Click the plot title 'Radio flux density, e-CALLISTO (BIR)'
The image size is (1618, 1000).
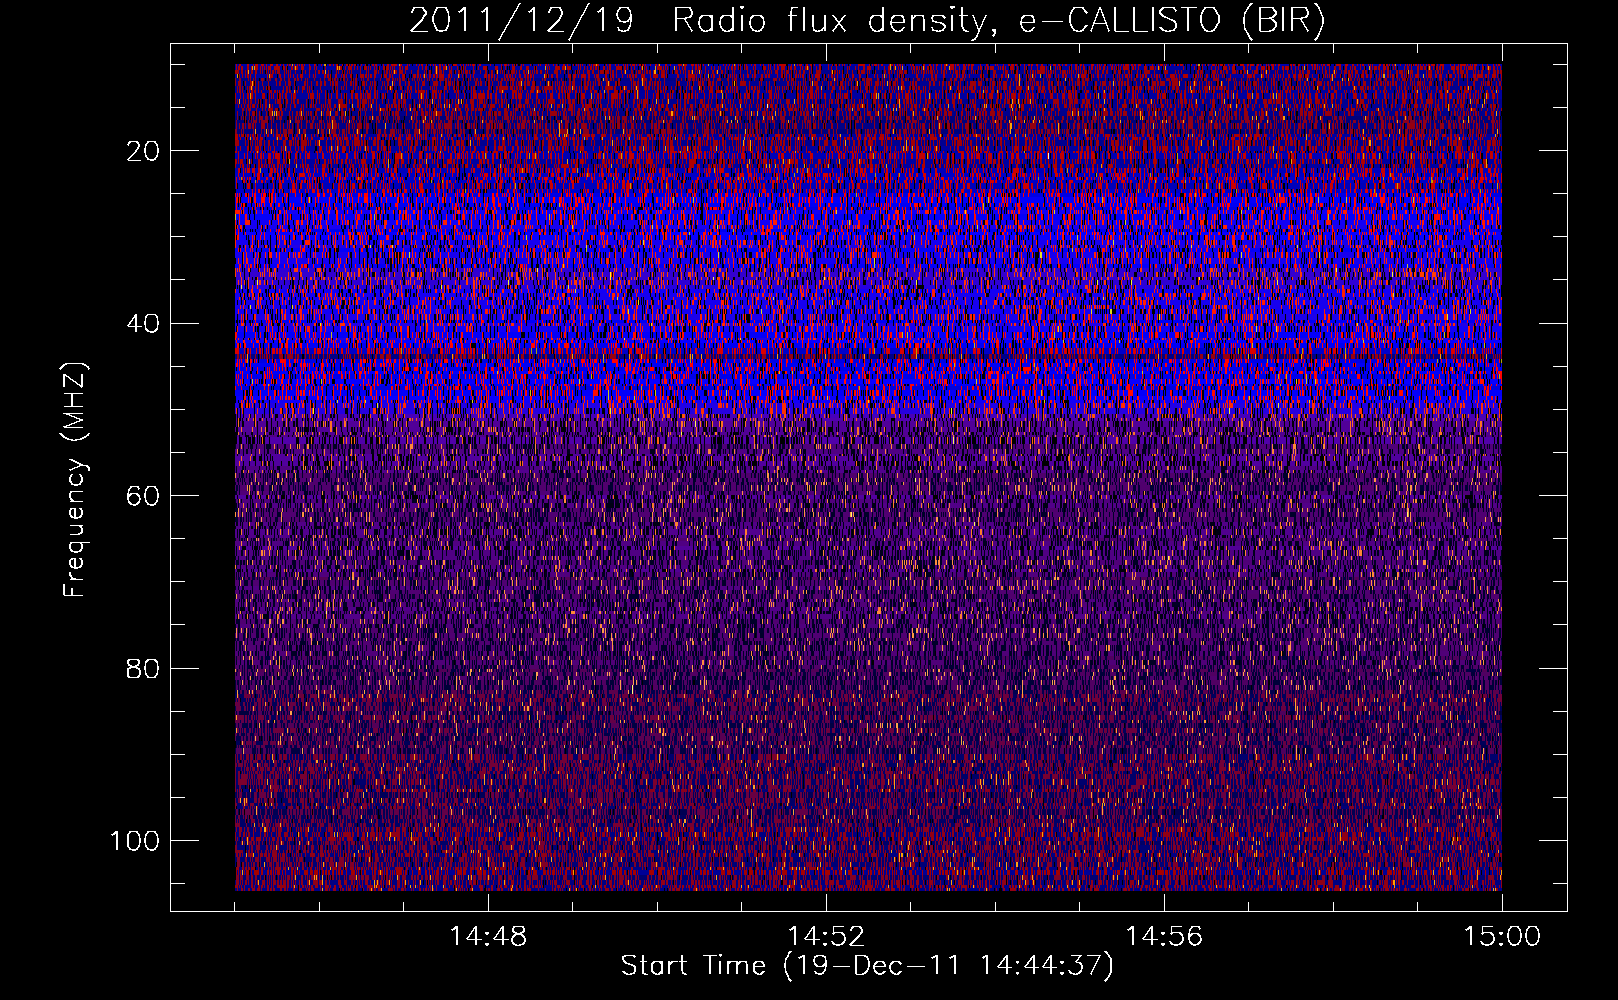pos(998,21)
